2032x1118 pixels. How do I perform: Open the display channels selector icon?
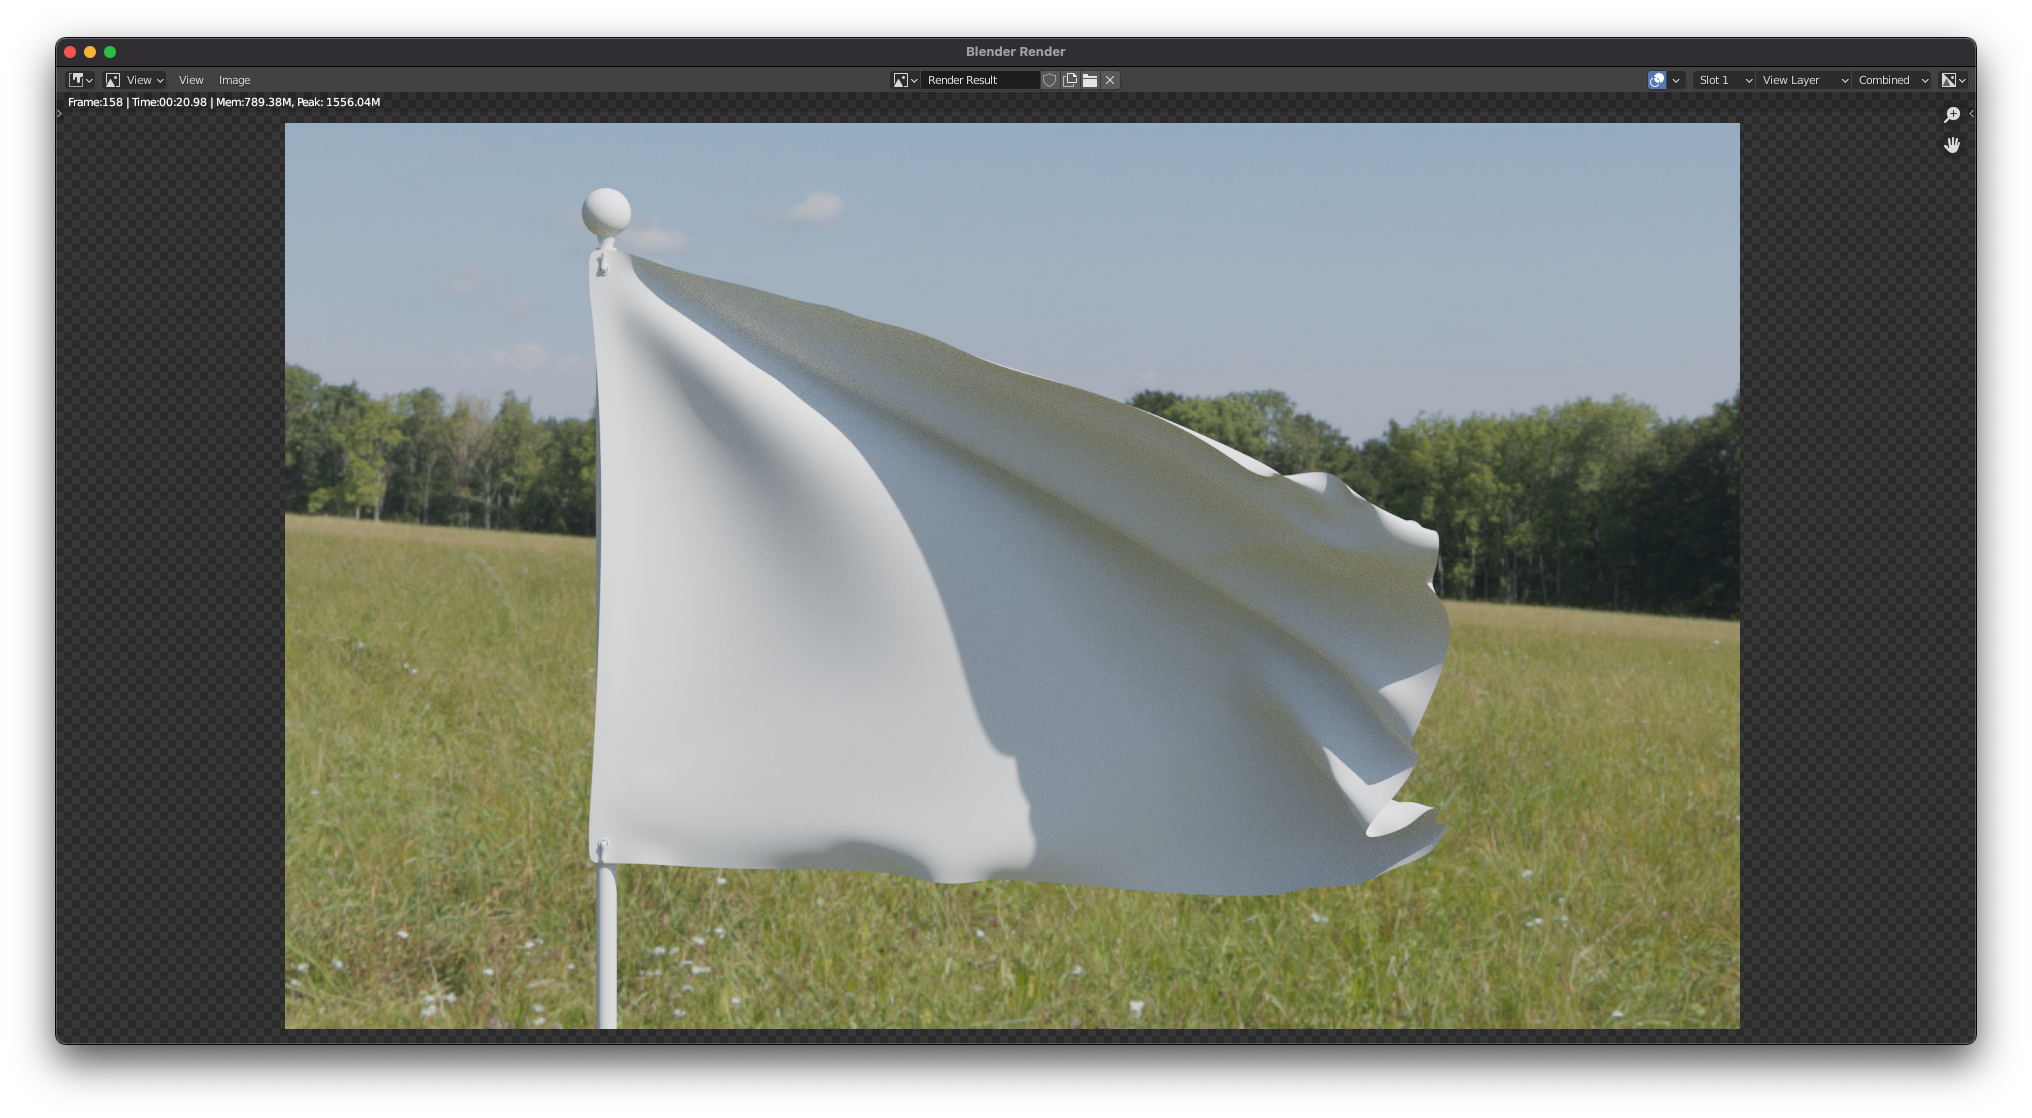[1953, 80]
